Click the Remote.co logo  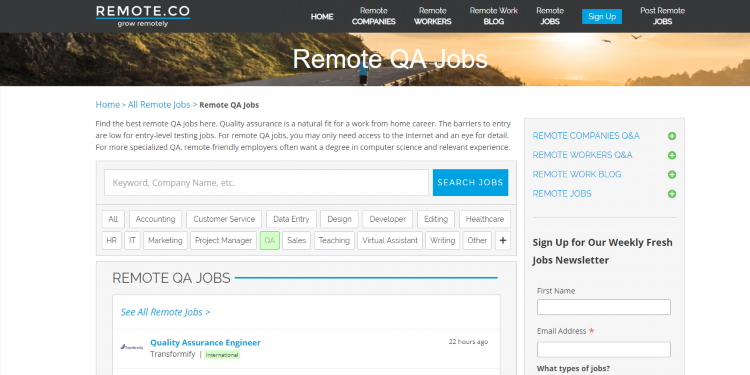[x=143, y=16]
